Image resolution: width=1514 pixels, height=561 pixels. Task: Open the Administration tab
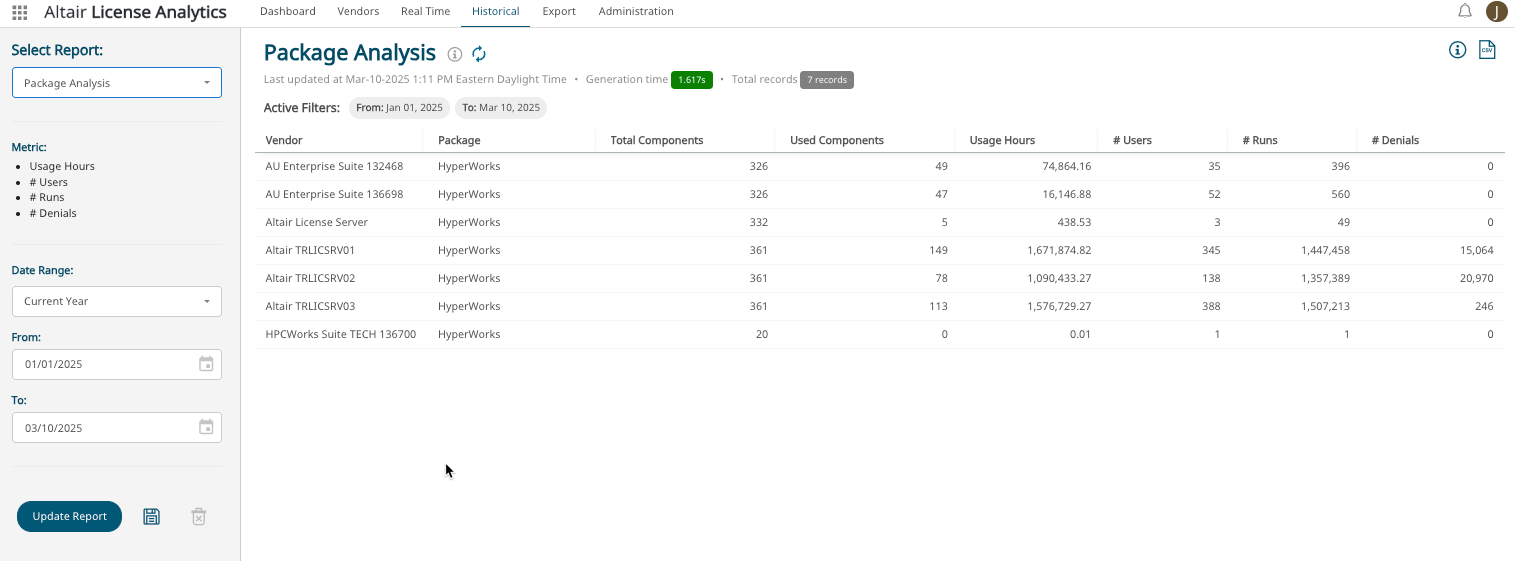coord(636,12)
